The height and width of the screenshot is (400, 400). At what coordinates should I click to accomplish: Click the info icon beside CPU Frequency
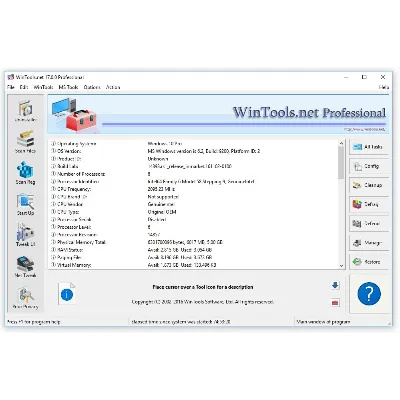(53, 189)
